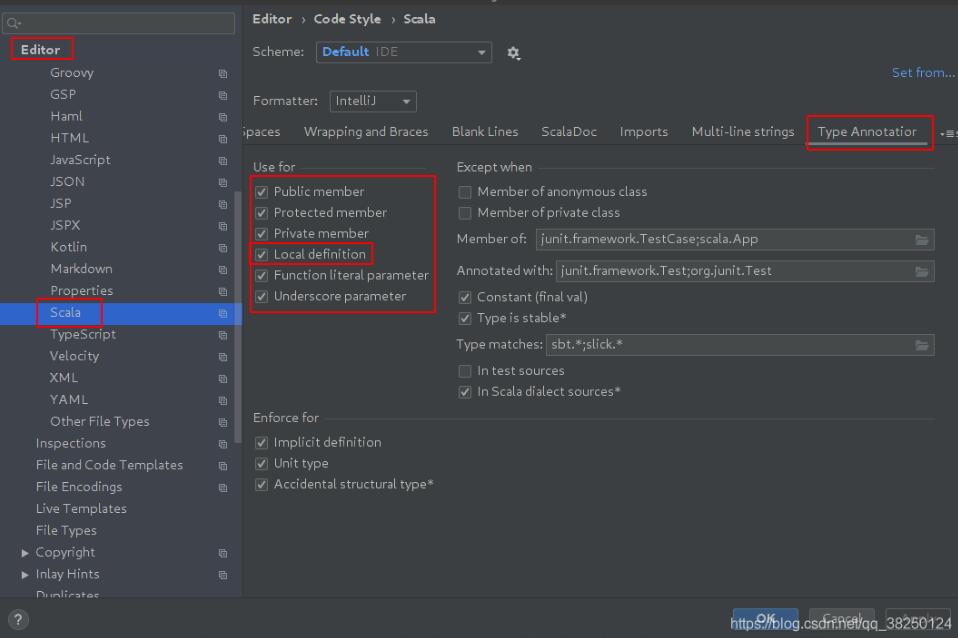Expand the Copyright tree node

click(x=25, y=553)
